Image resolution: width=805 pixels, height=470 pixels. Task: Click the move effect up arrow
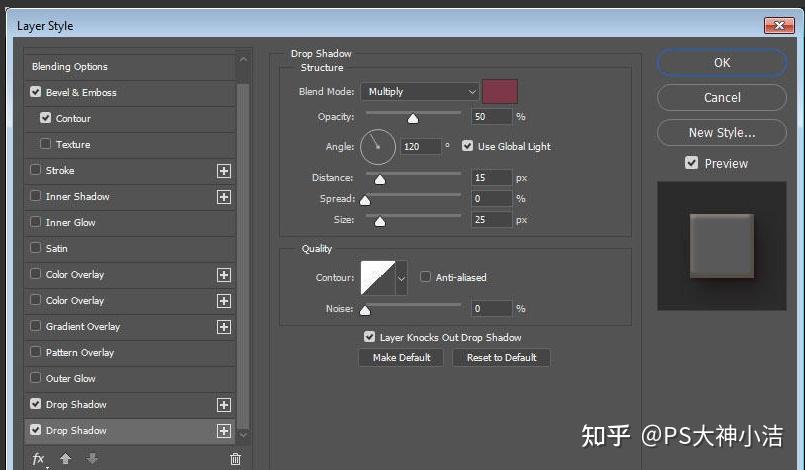(x=66, y=458)
